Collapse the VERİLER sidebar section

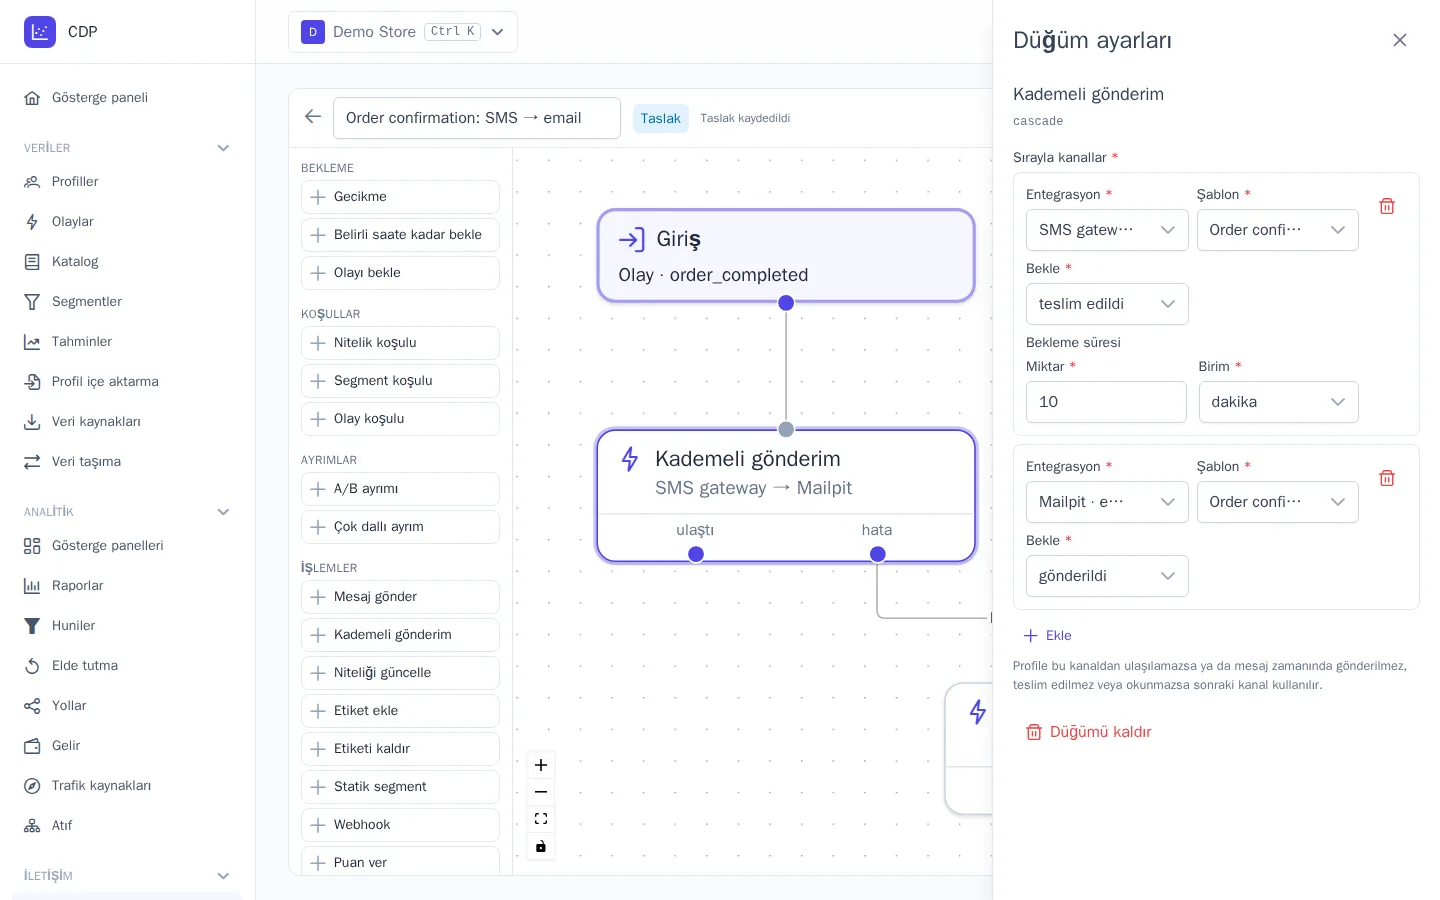223,148
